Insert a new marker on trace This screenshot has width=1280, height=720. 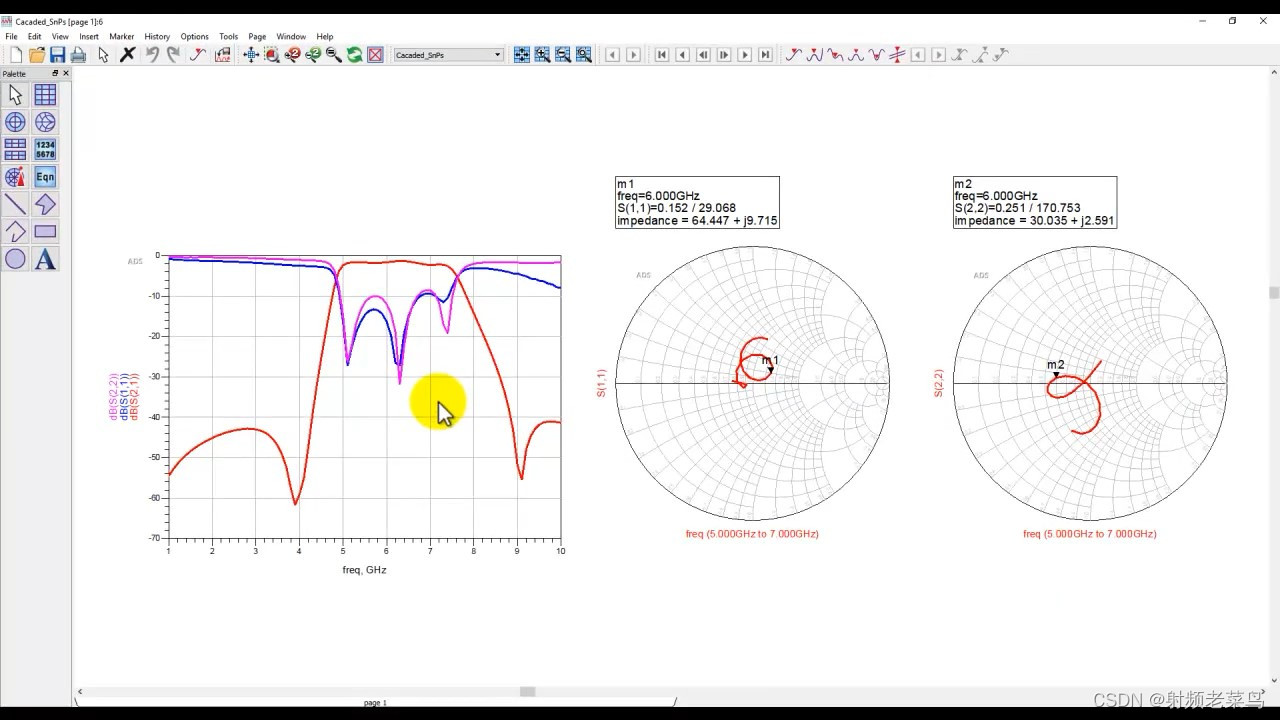(x=793, y=55)
